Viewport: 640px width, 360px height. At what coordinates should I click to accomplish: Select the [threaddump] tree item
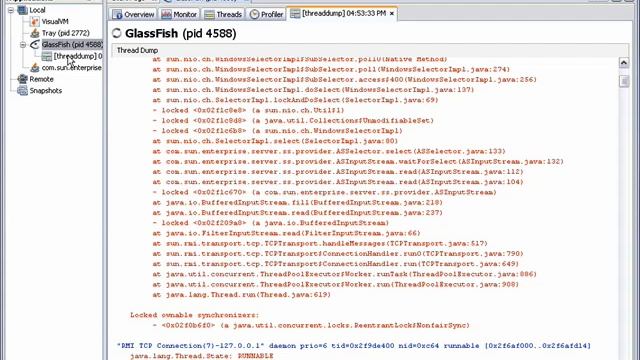click(x=78, y=56)
